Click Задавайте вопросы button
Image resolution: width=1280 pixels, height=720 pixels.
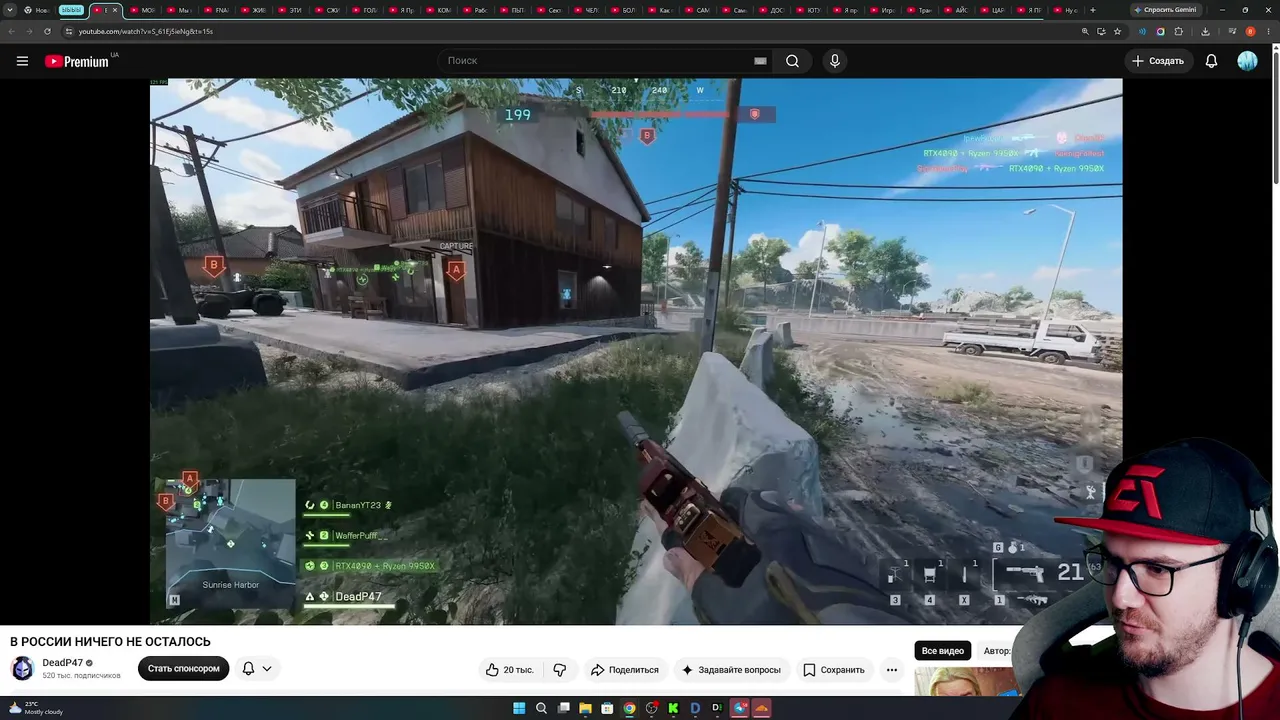[731, 670]
